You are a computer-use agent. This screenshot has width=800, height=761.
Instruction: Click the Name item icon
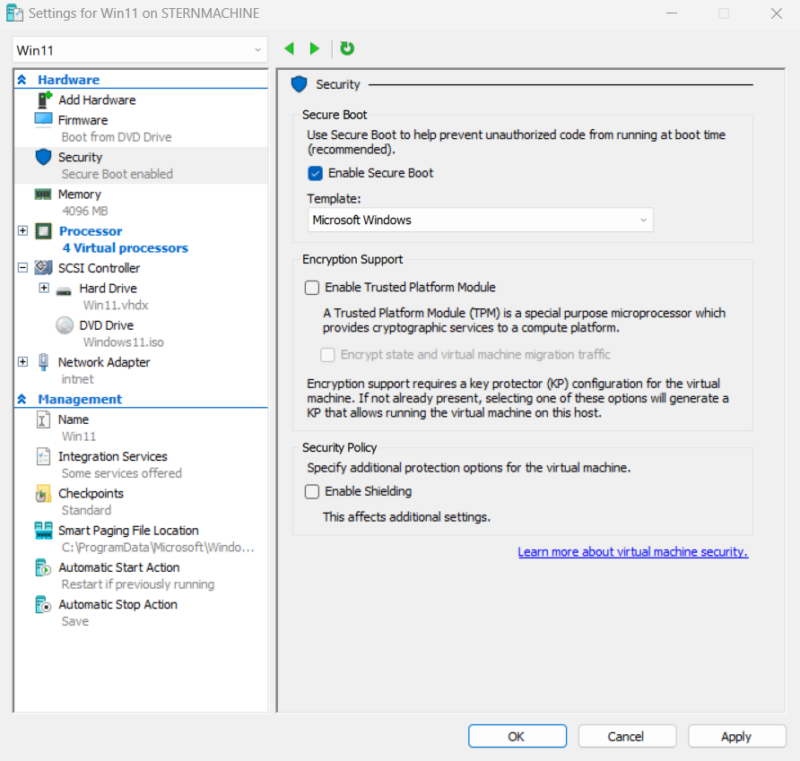coord(43,420)
